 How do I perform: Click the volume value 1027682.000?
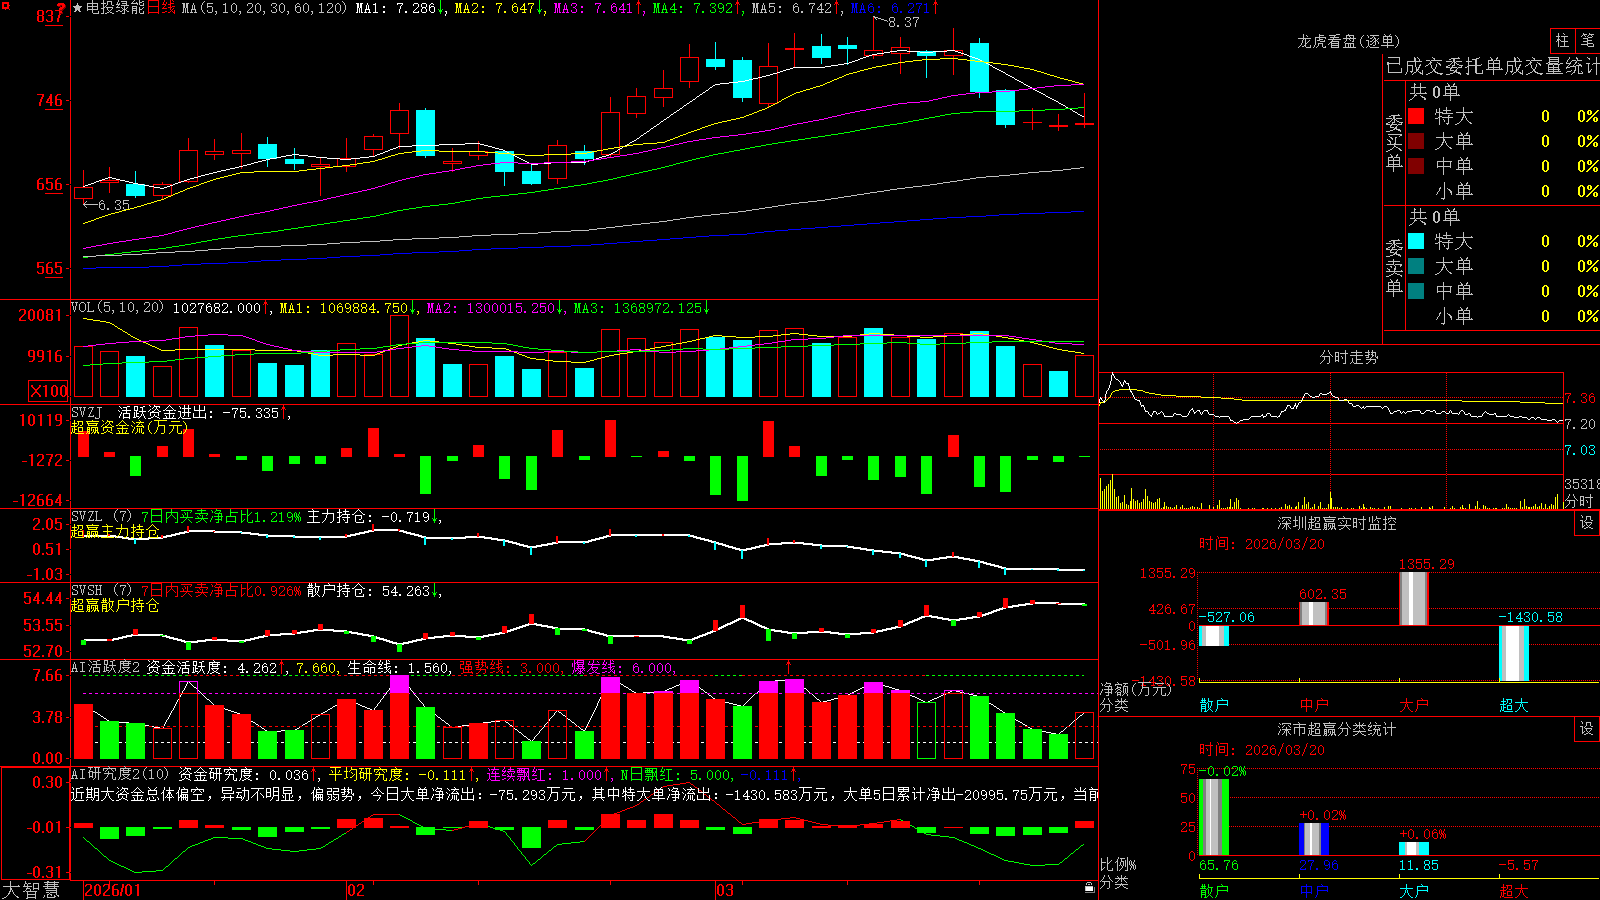point(217,308)
